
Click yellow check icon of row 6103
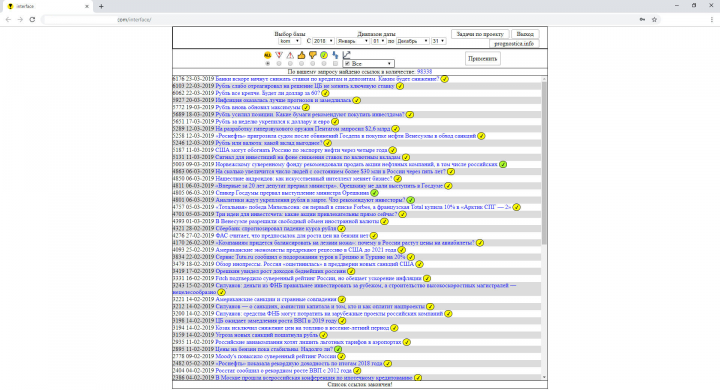(x=400, y=86)
